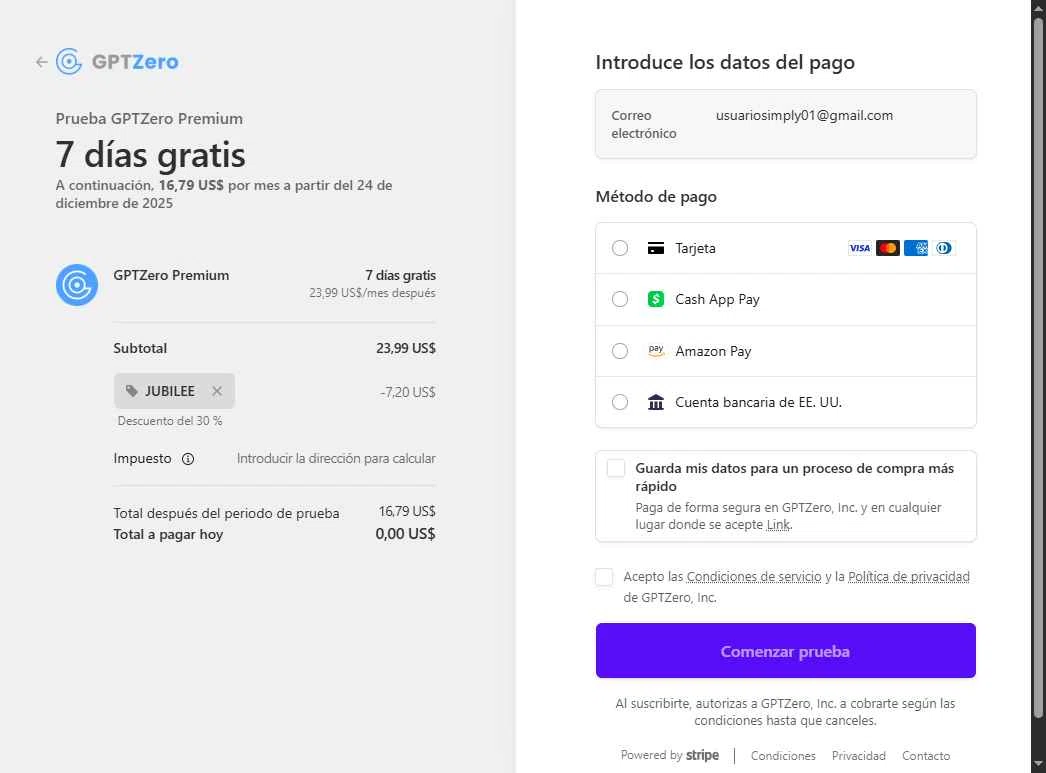Image resolution: width=1046 pixels, height=773 pixels.
Task: Click 'Descuento del 30 %' text
Action: (170, 421)
